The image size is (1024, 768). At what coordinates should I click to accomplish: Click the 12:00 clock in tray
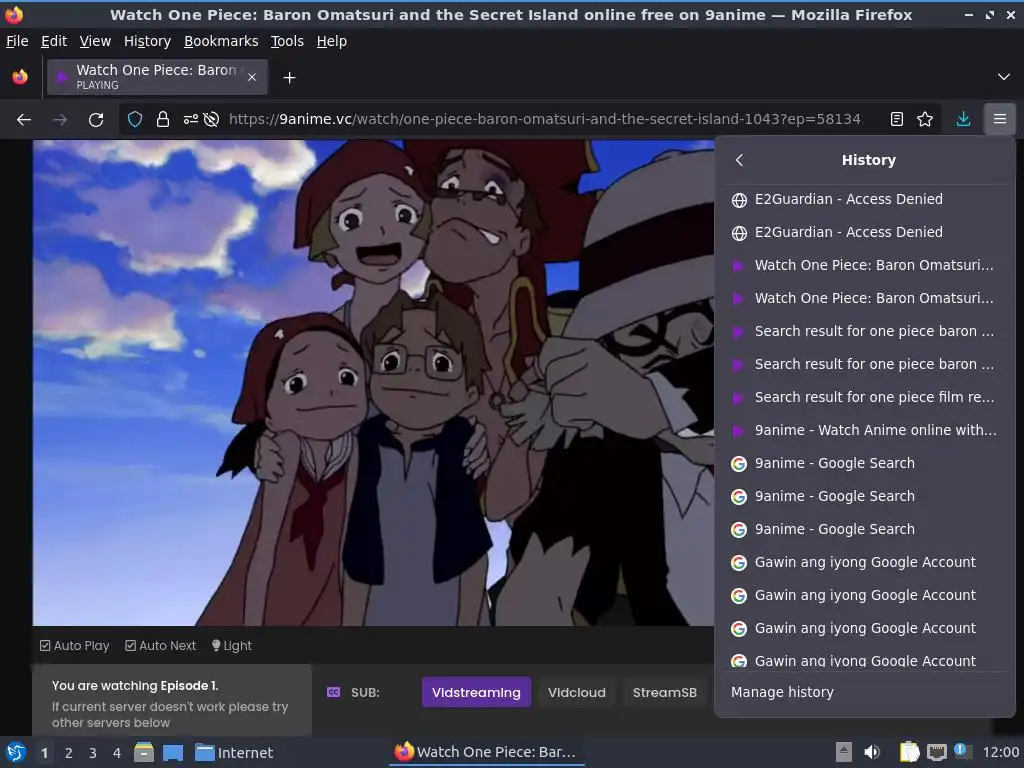[1000, 752]
